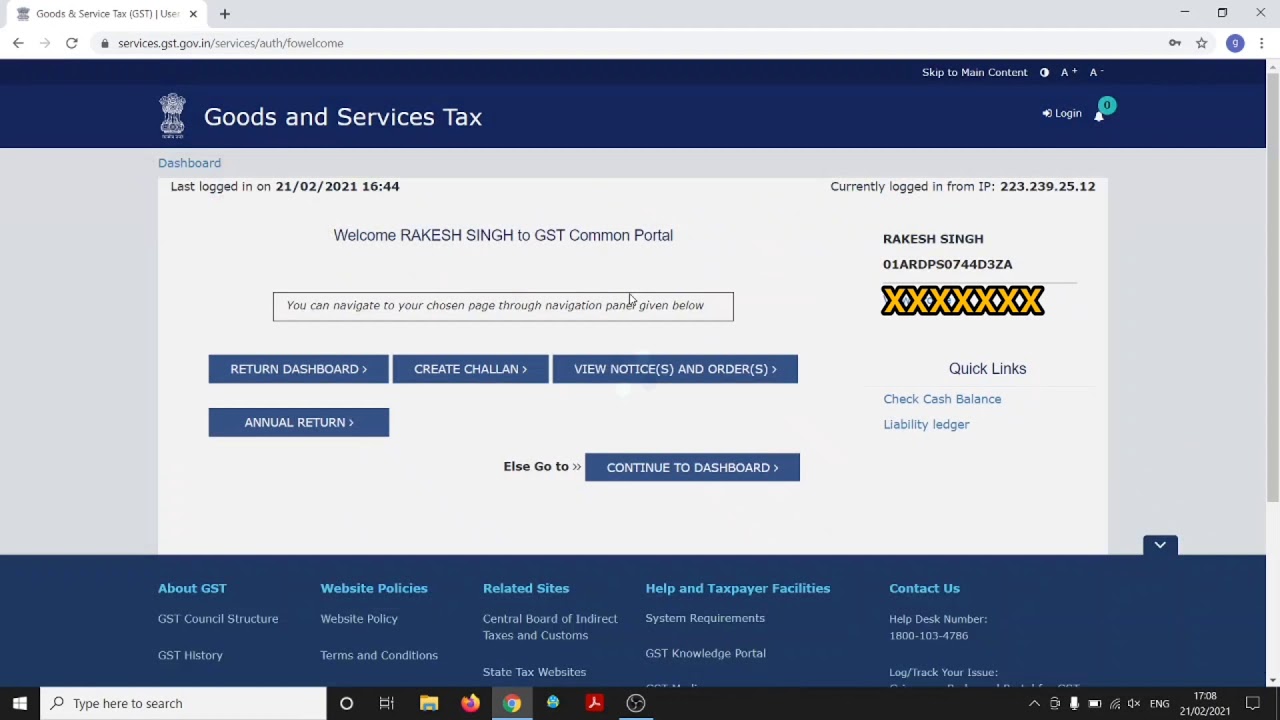Viewport: 1280px width, 720px height.
Task: Open the GST Knowledge Portal link
Action: tap(705, 653)
